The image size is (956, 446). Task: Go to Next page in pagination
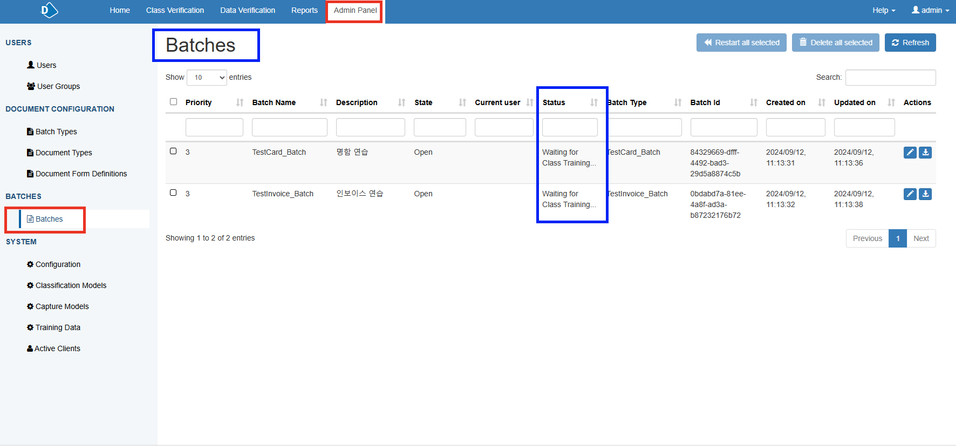921,239
